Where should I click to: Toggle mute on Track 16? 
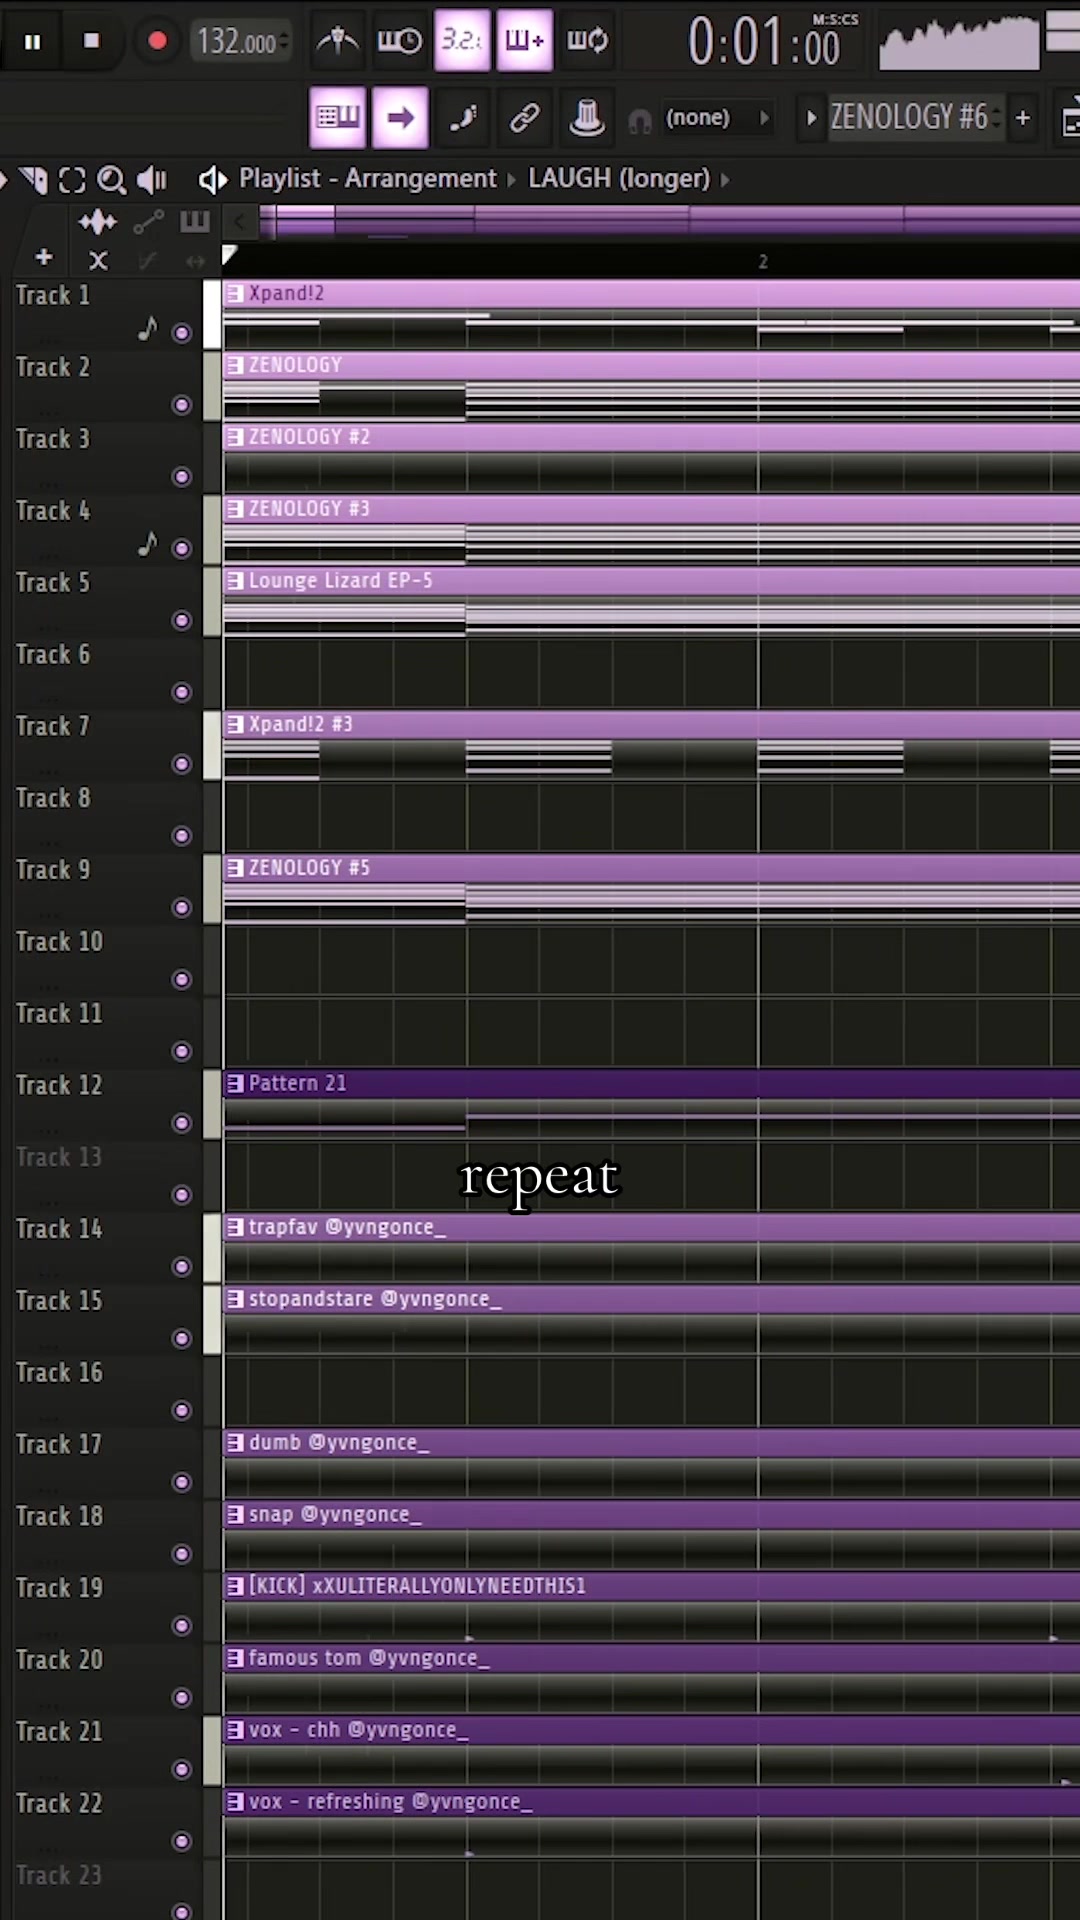[181, 1410]
